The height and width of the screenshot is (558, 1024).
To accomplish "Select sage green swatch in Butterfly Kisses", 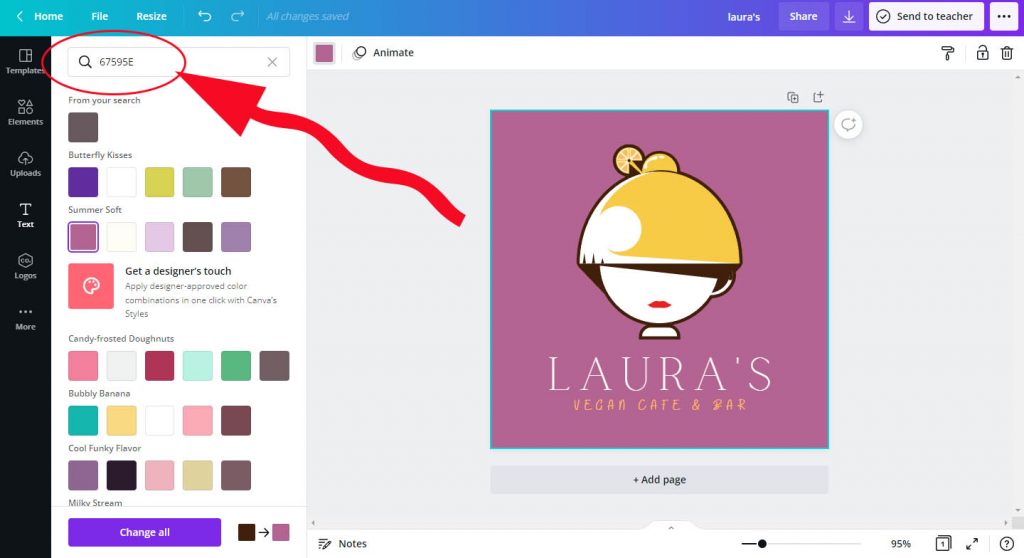I will click(197, 182).
